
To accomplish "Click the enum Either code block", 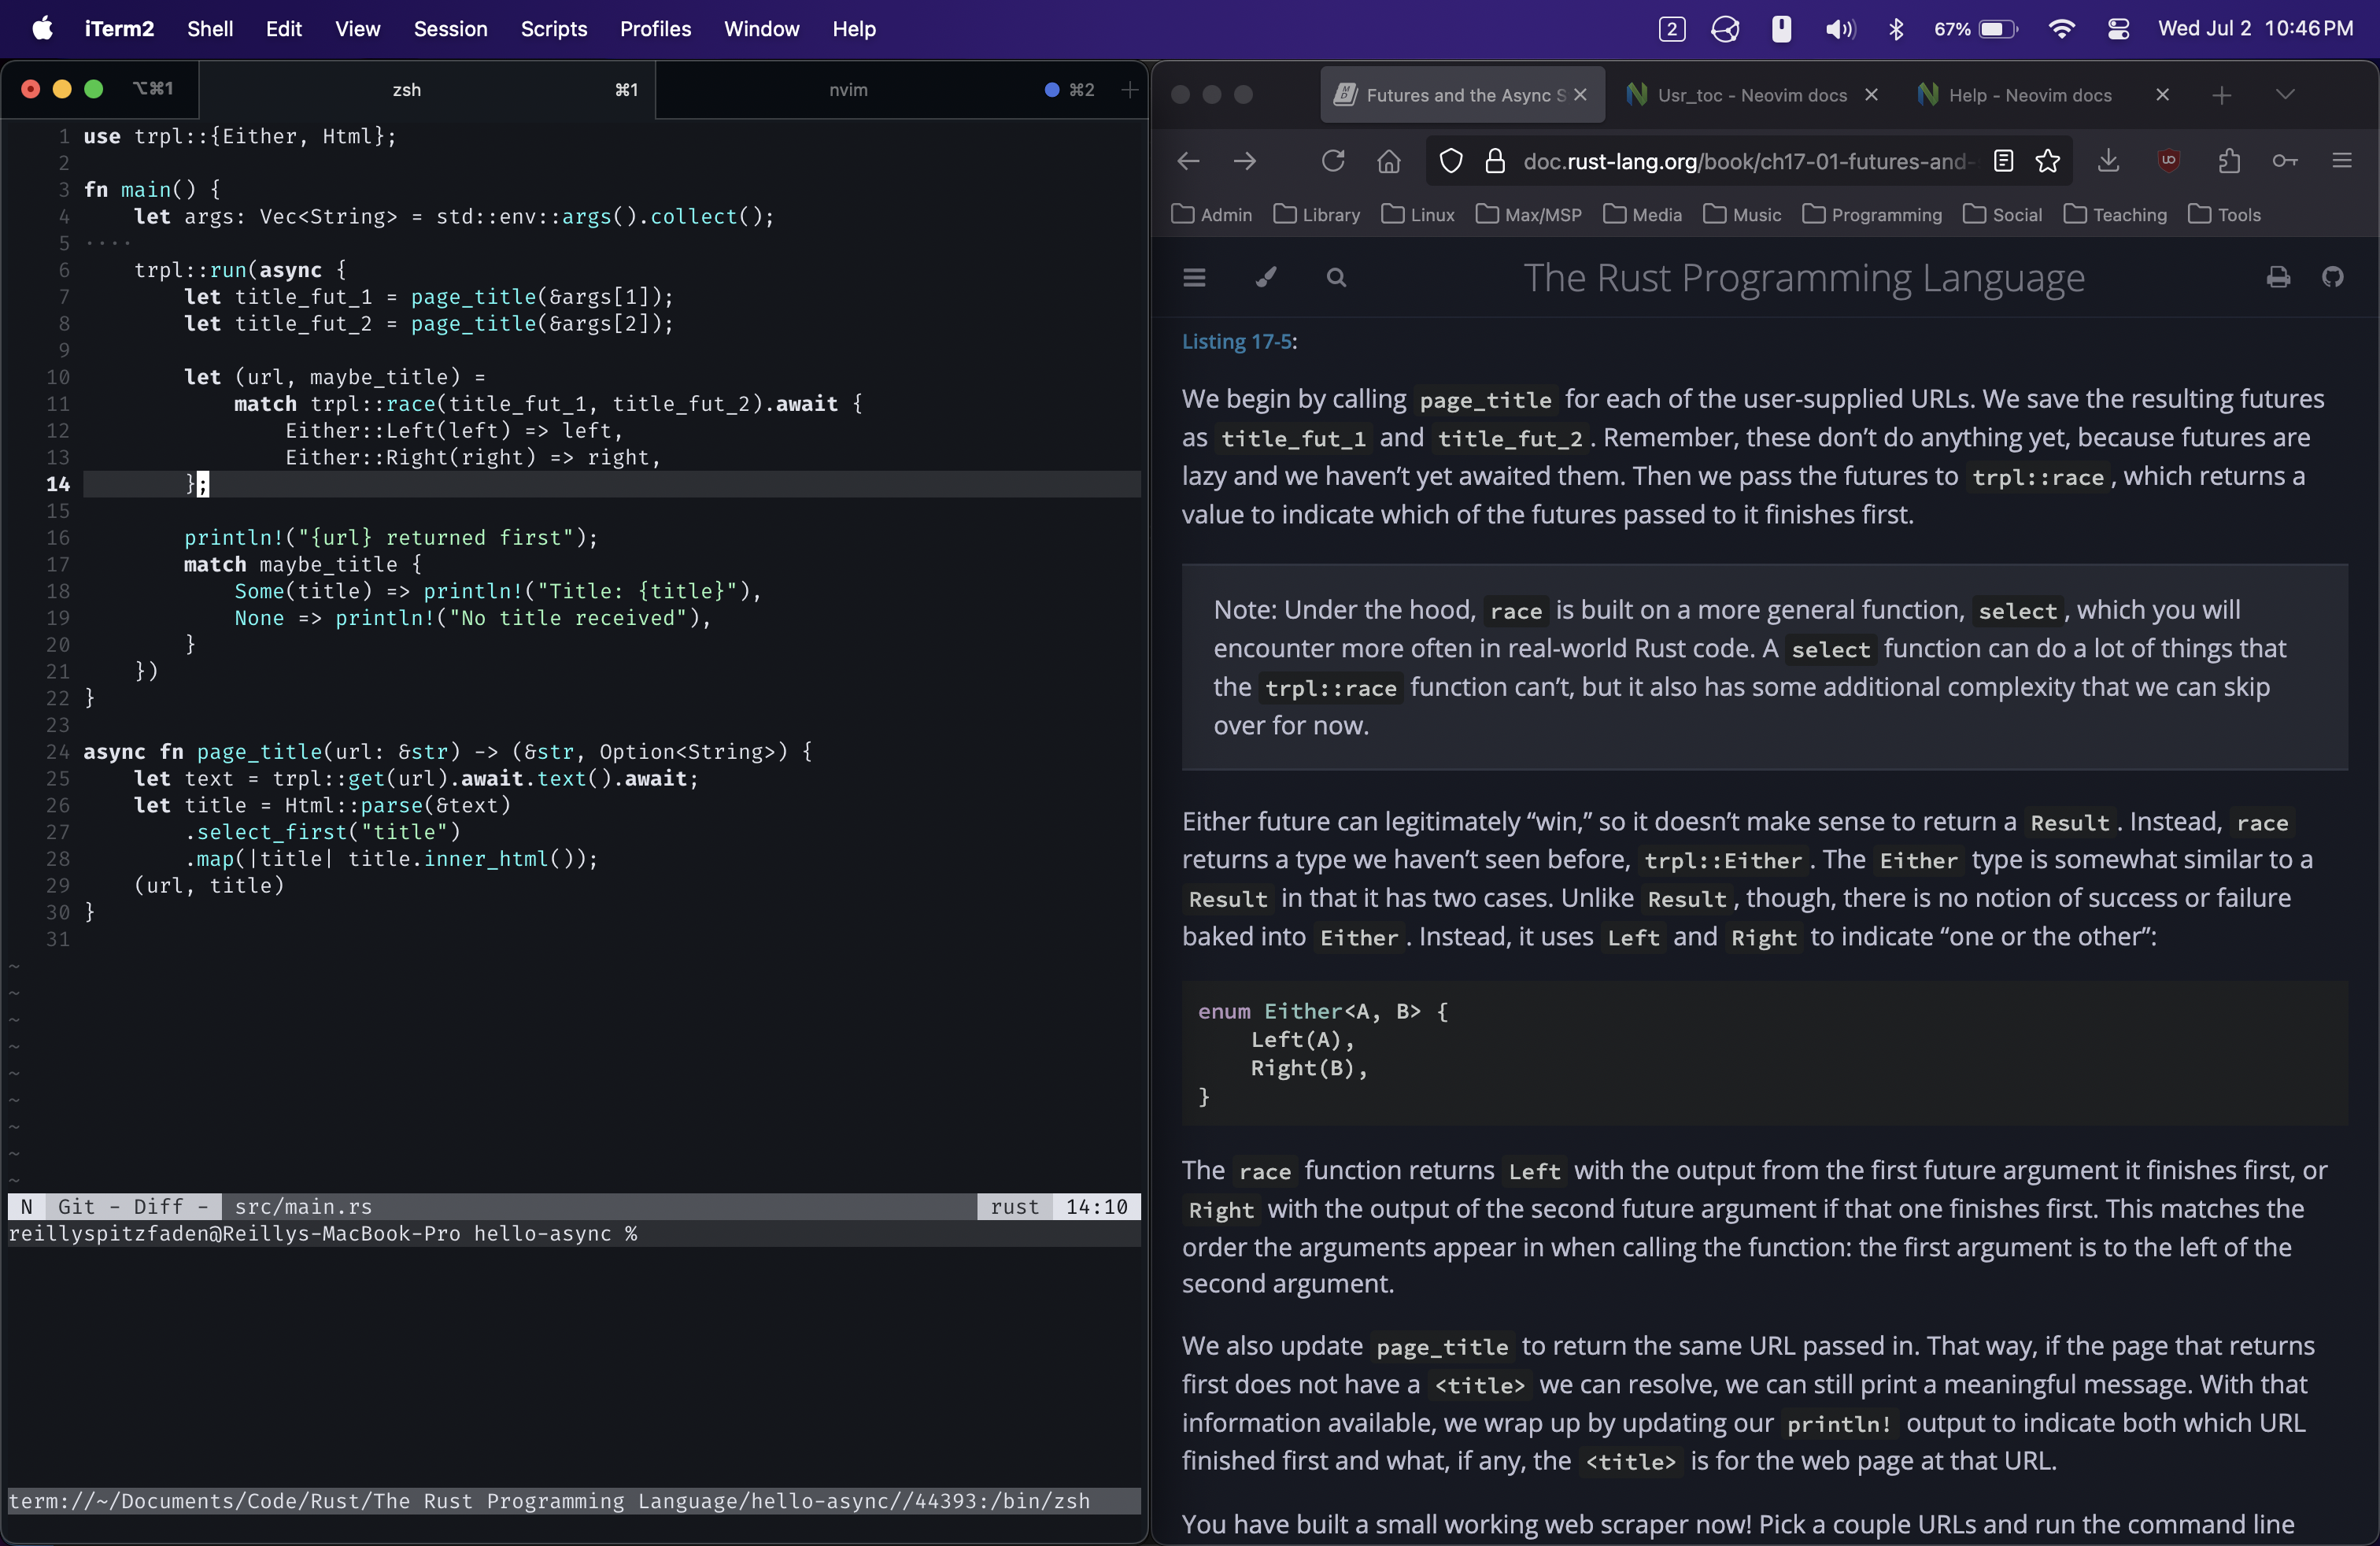I will [x=1765, y=1054].
